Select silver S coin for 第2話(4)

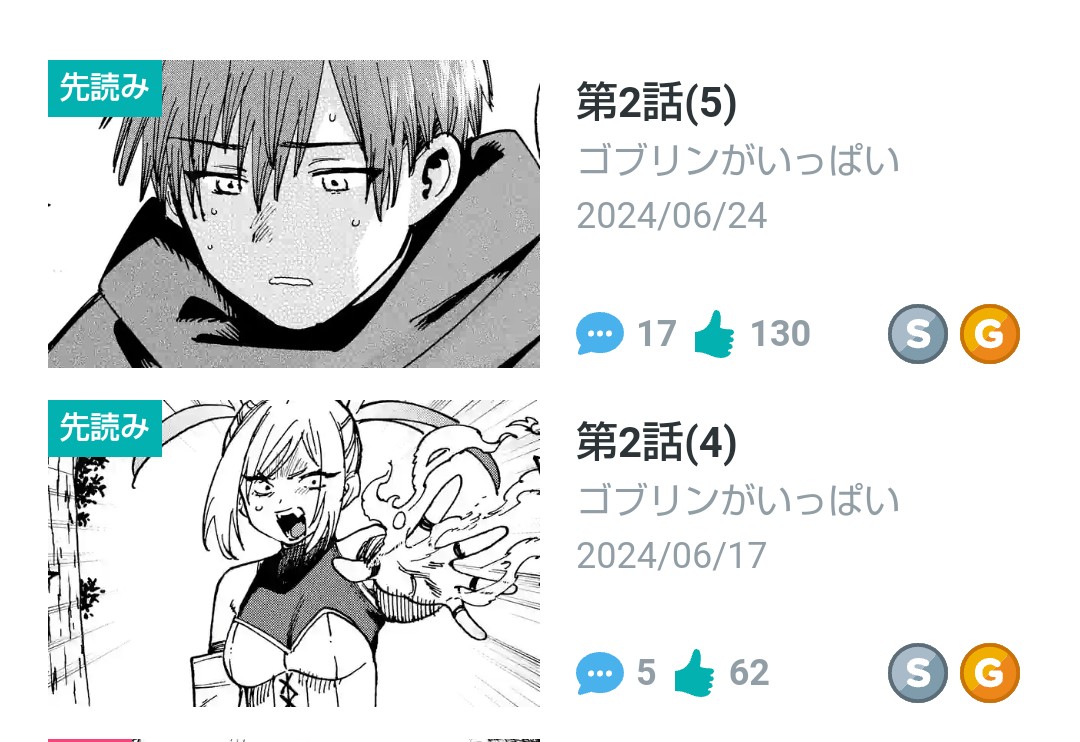917,672
